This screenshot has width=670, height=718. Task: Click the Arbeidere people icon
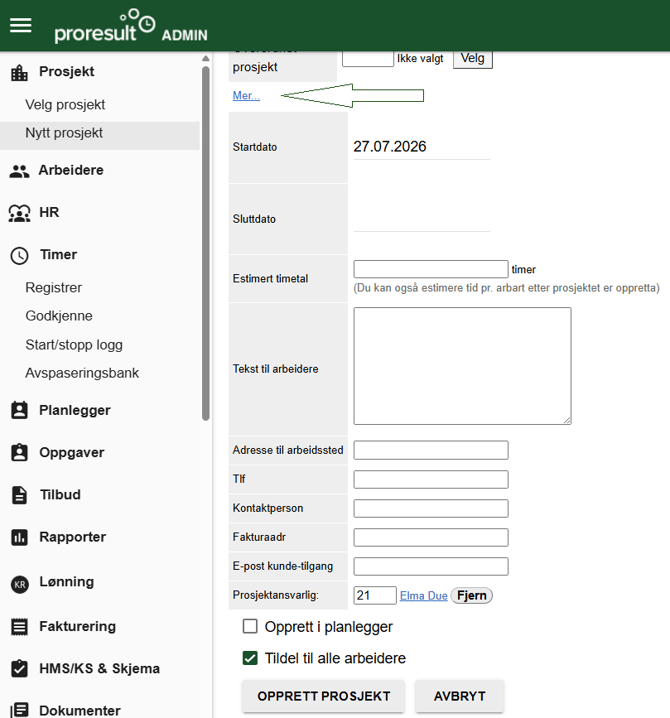19,171
